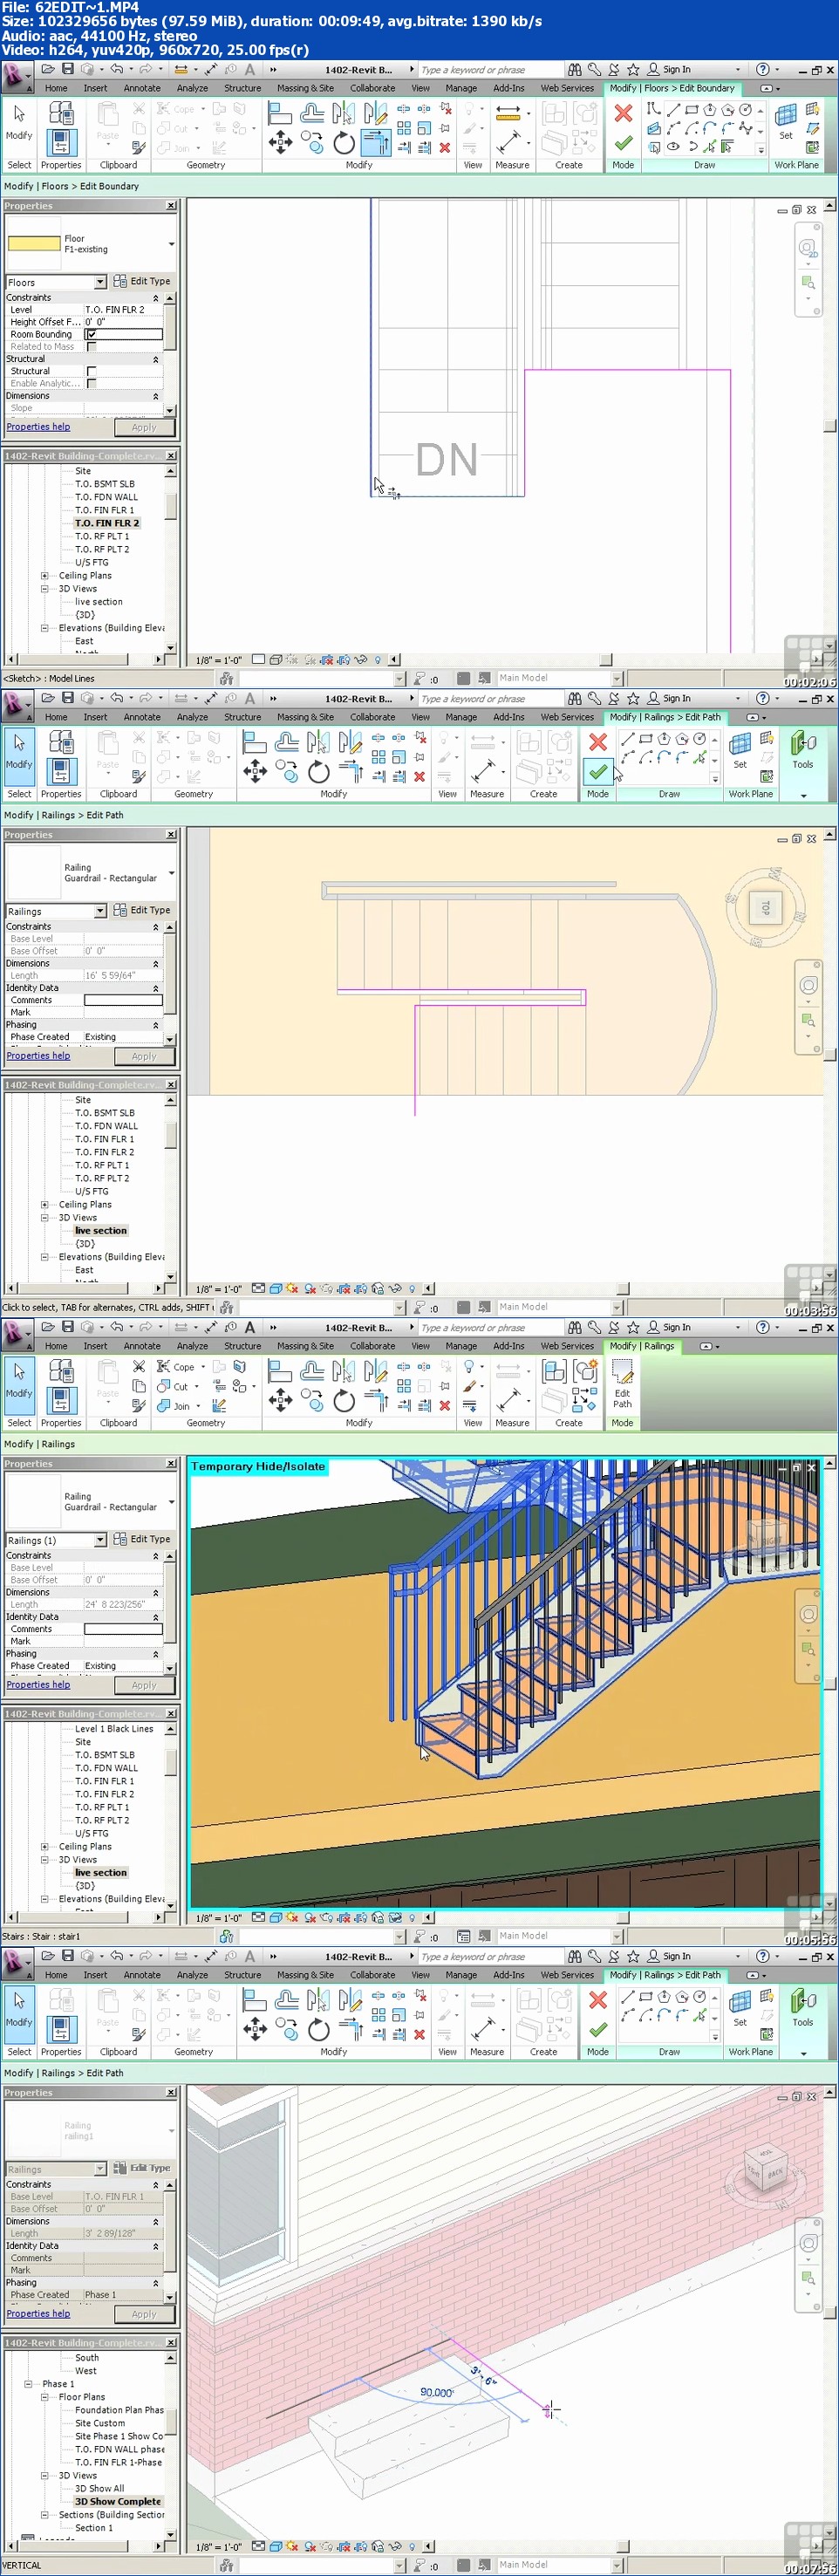Collapse Sections (Building Section) node in browser
This screenshot has height=2576, width=839.
(x=44, y=2514)
